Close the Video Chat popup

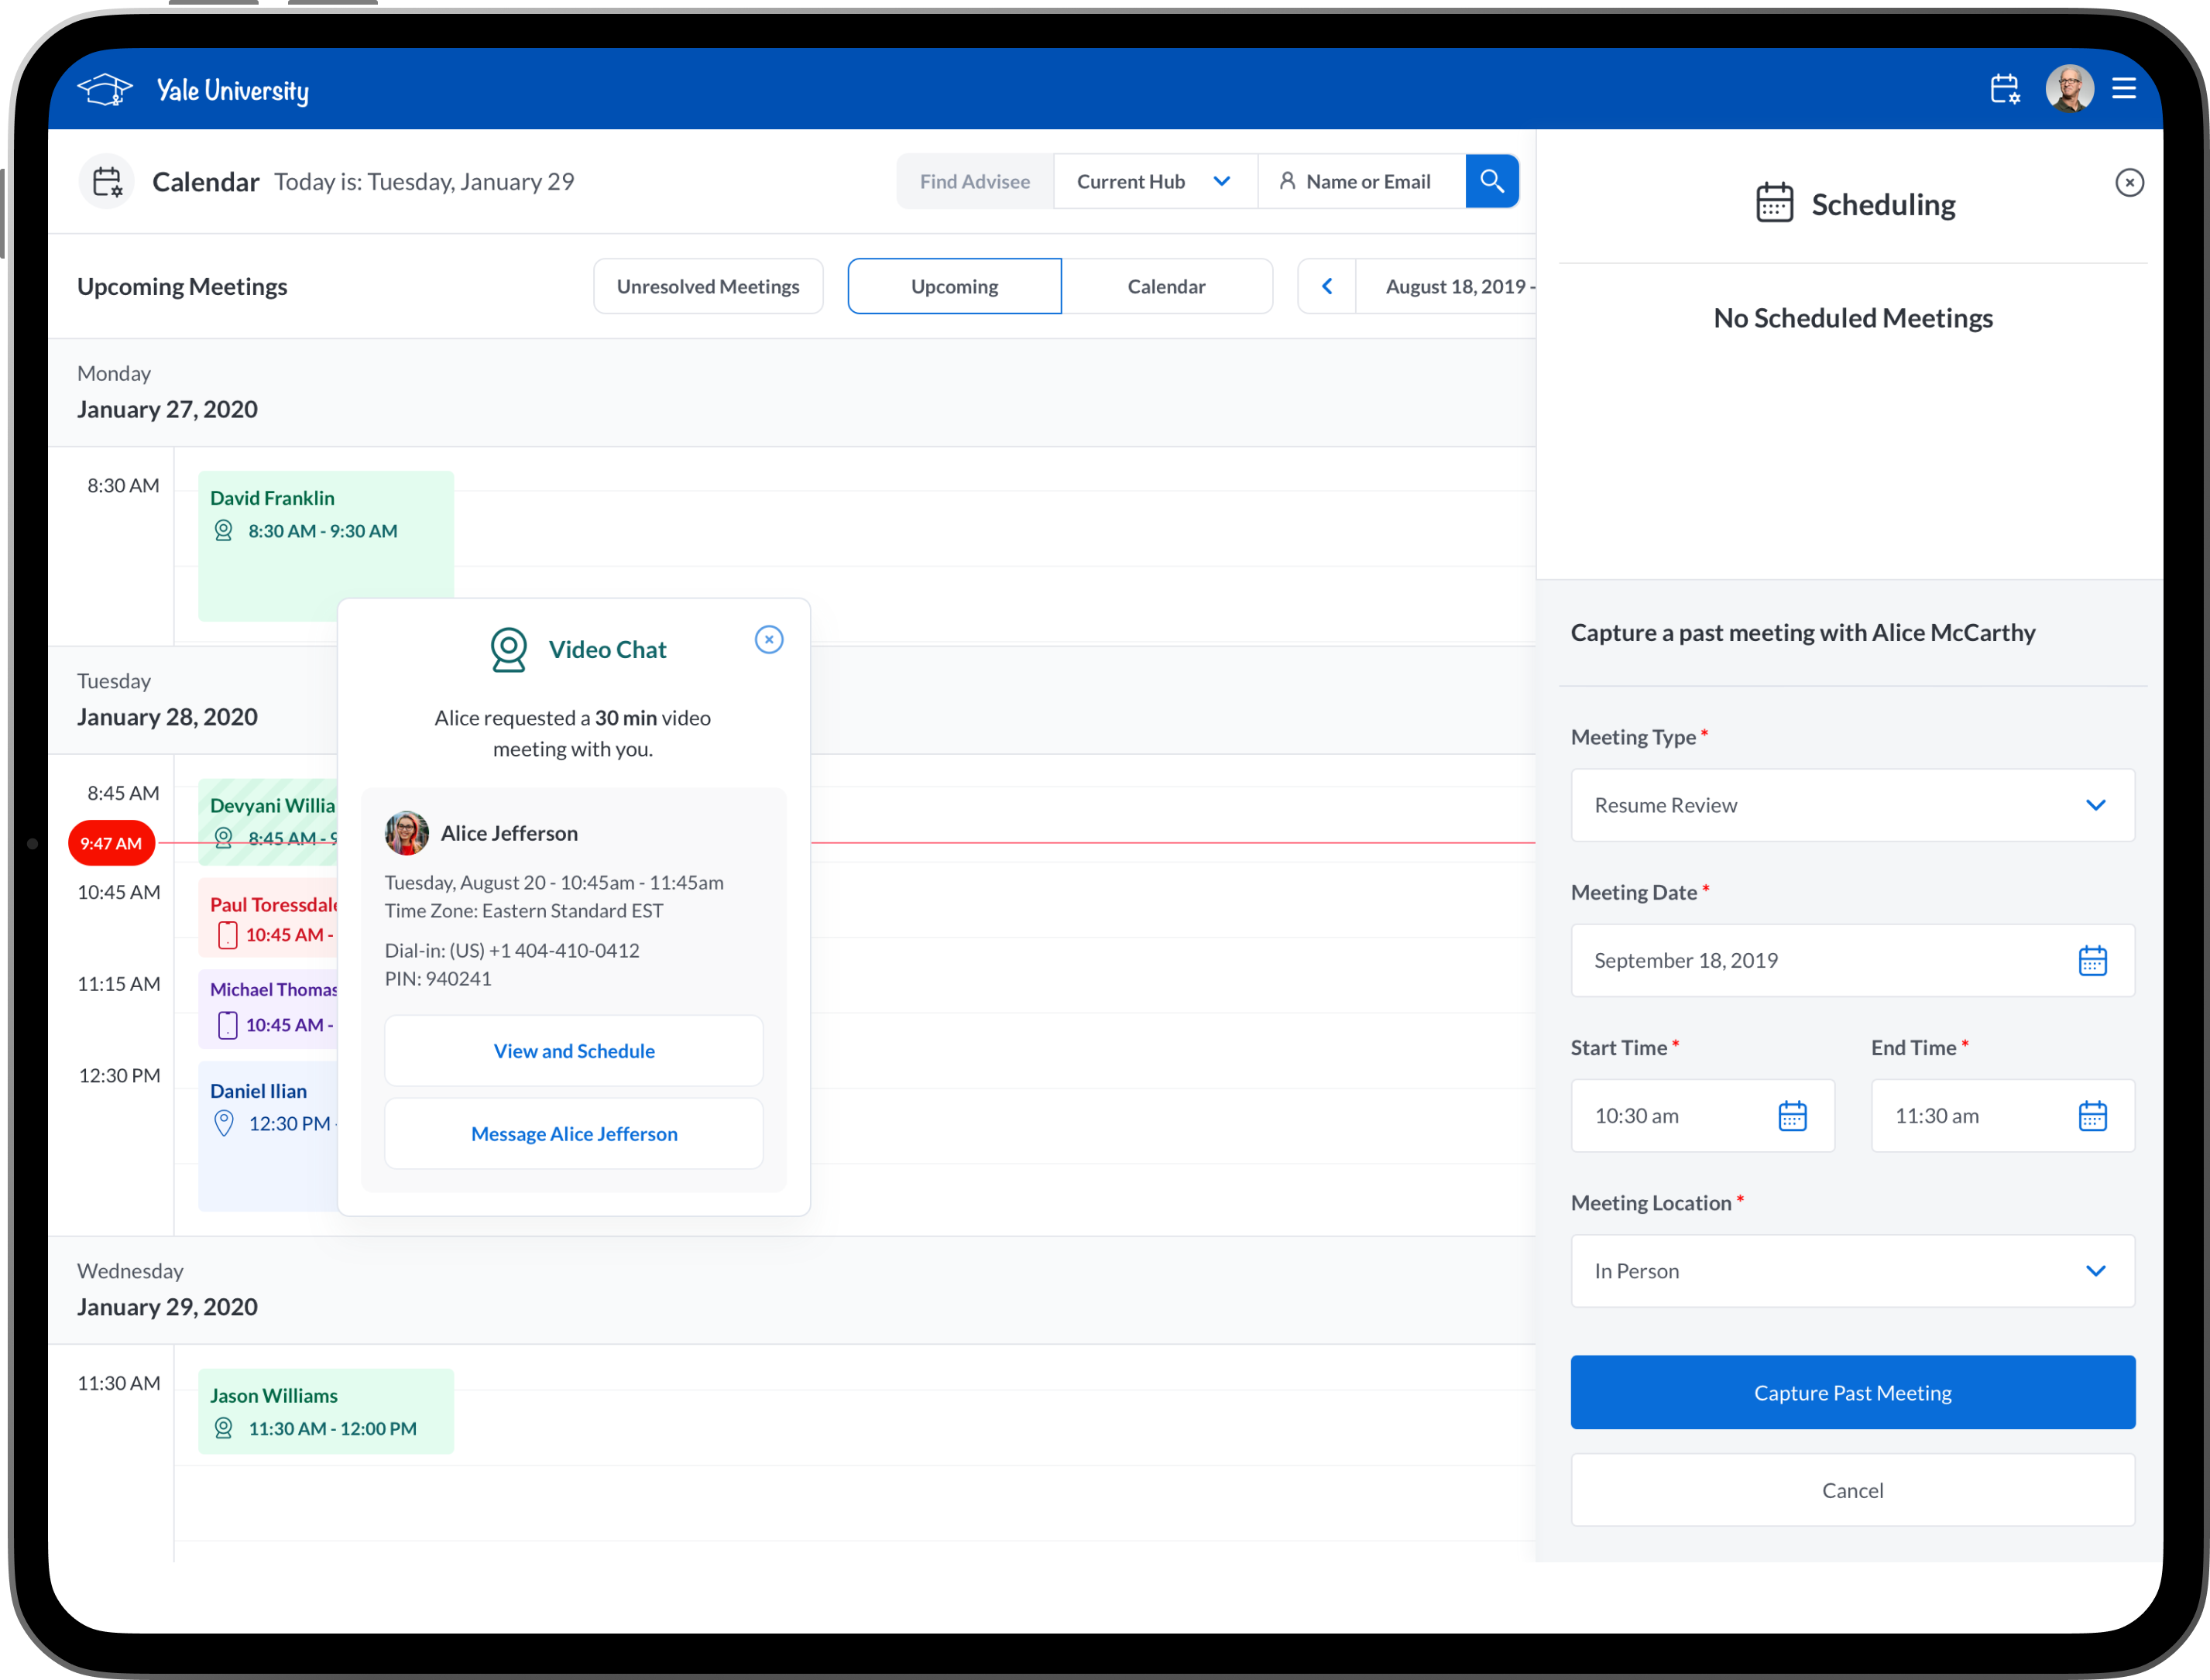768,640
